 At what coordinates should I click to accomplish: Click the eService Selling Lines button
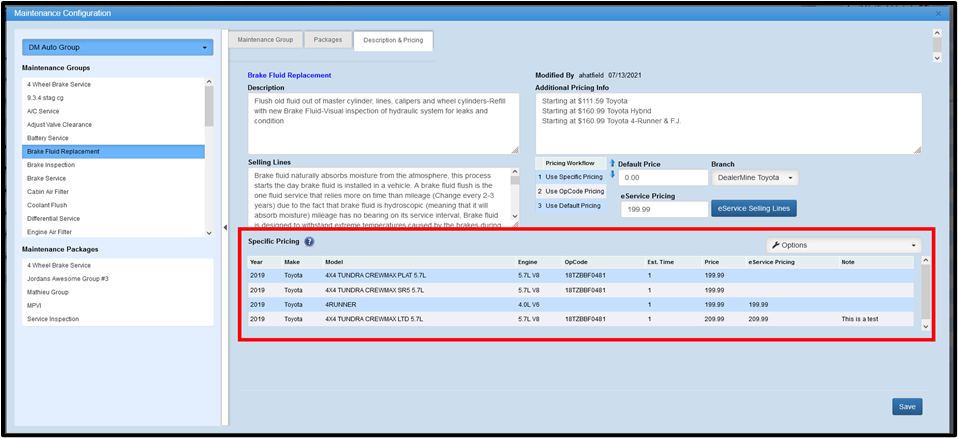click(x=753, y=208)
